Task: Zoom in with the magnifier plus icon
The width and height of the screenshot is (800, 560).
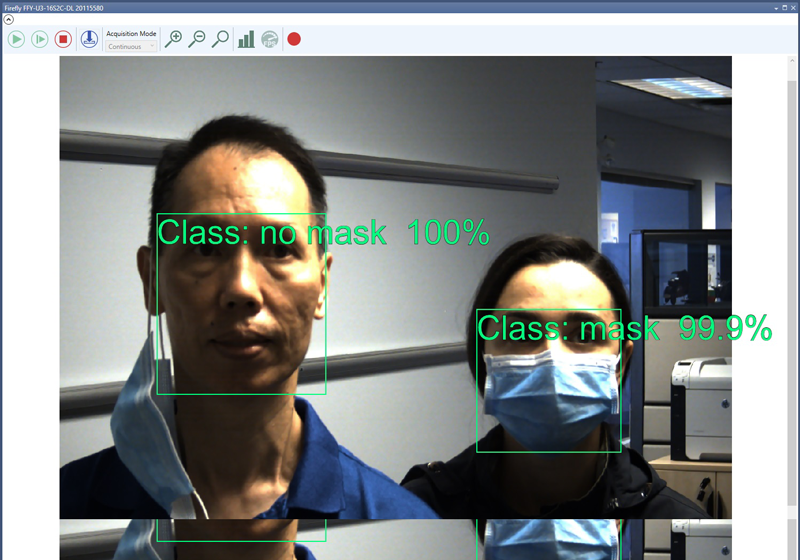Action: [174, 39]
